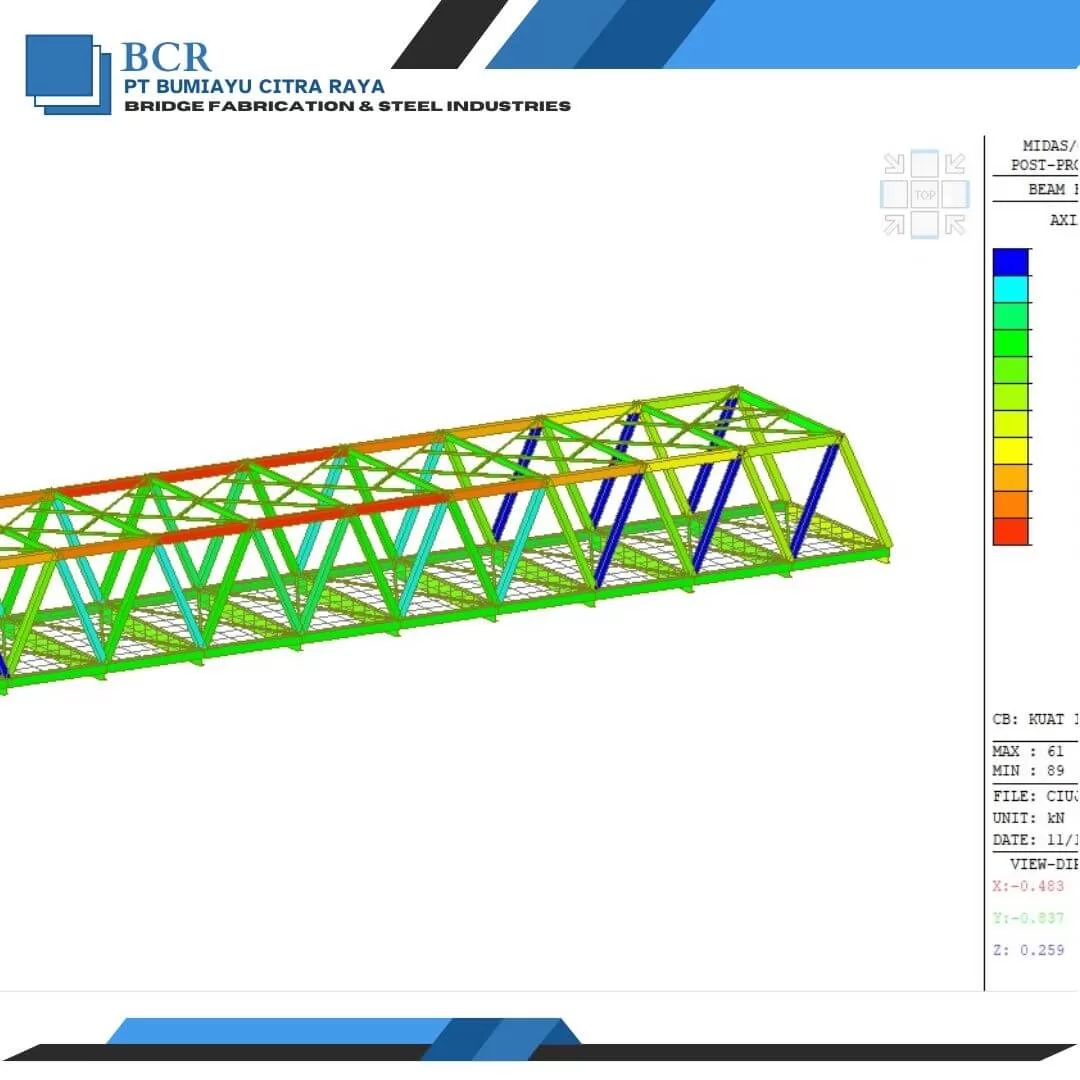Click the 'PT BUMIAYU CITRA RAYA' title text

coord(254,86)
